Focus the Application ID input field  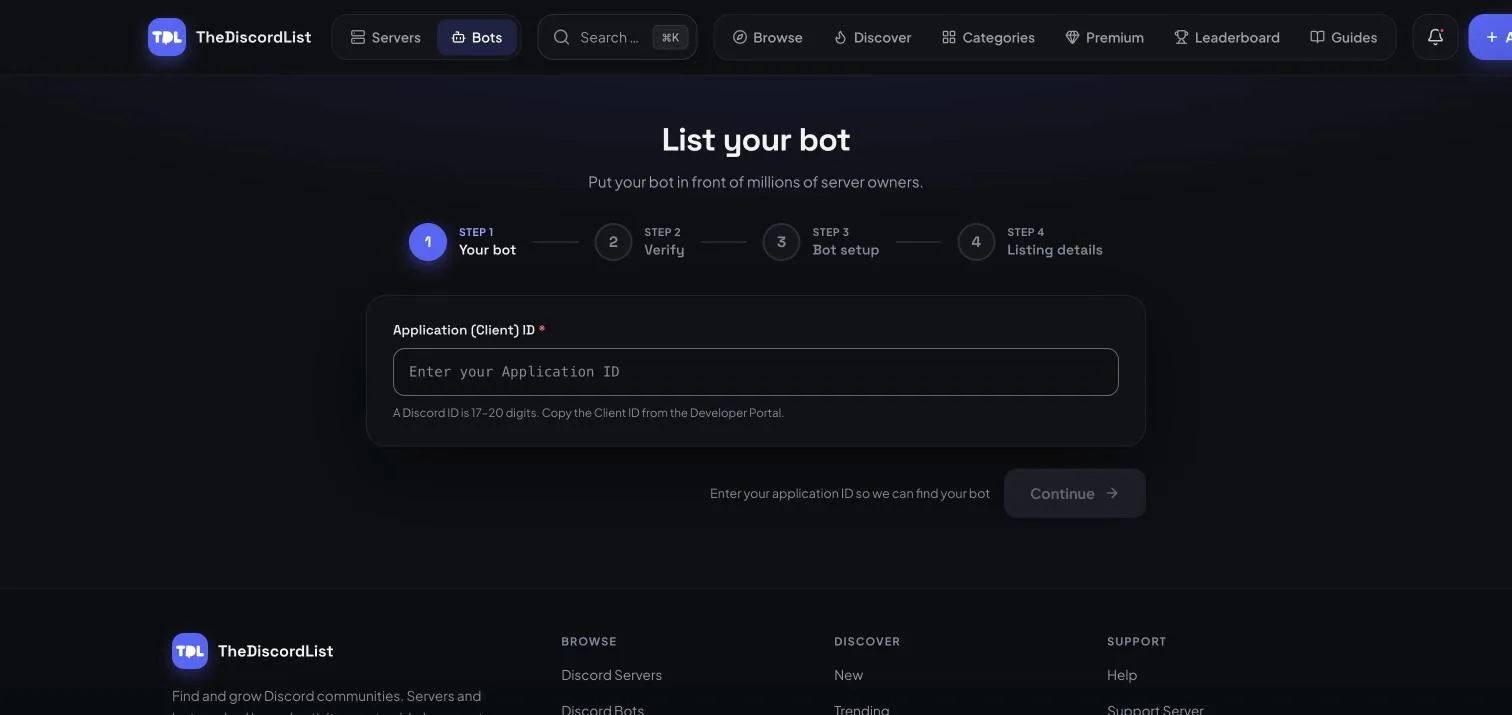[755, 372]
